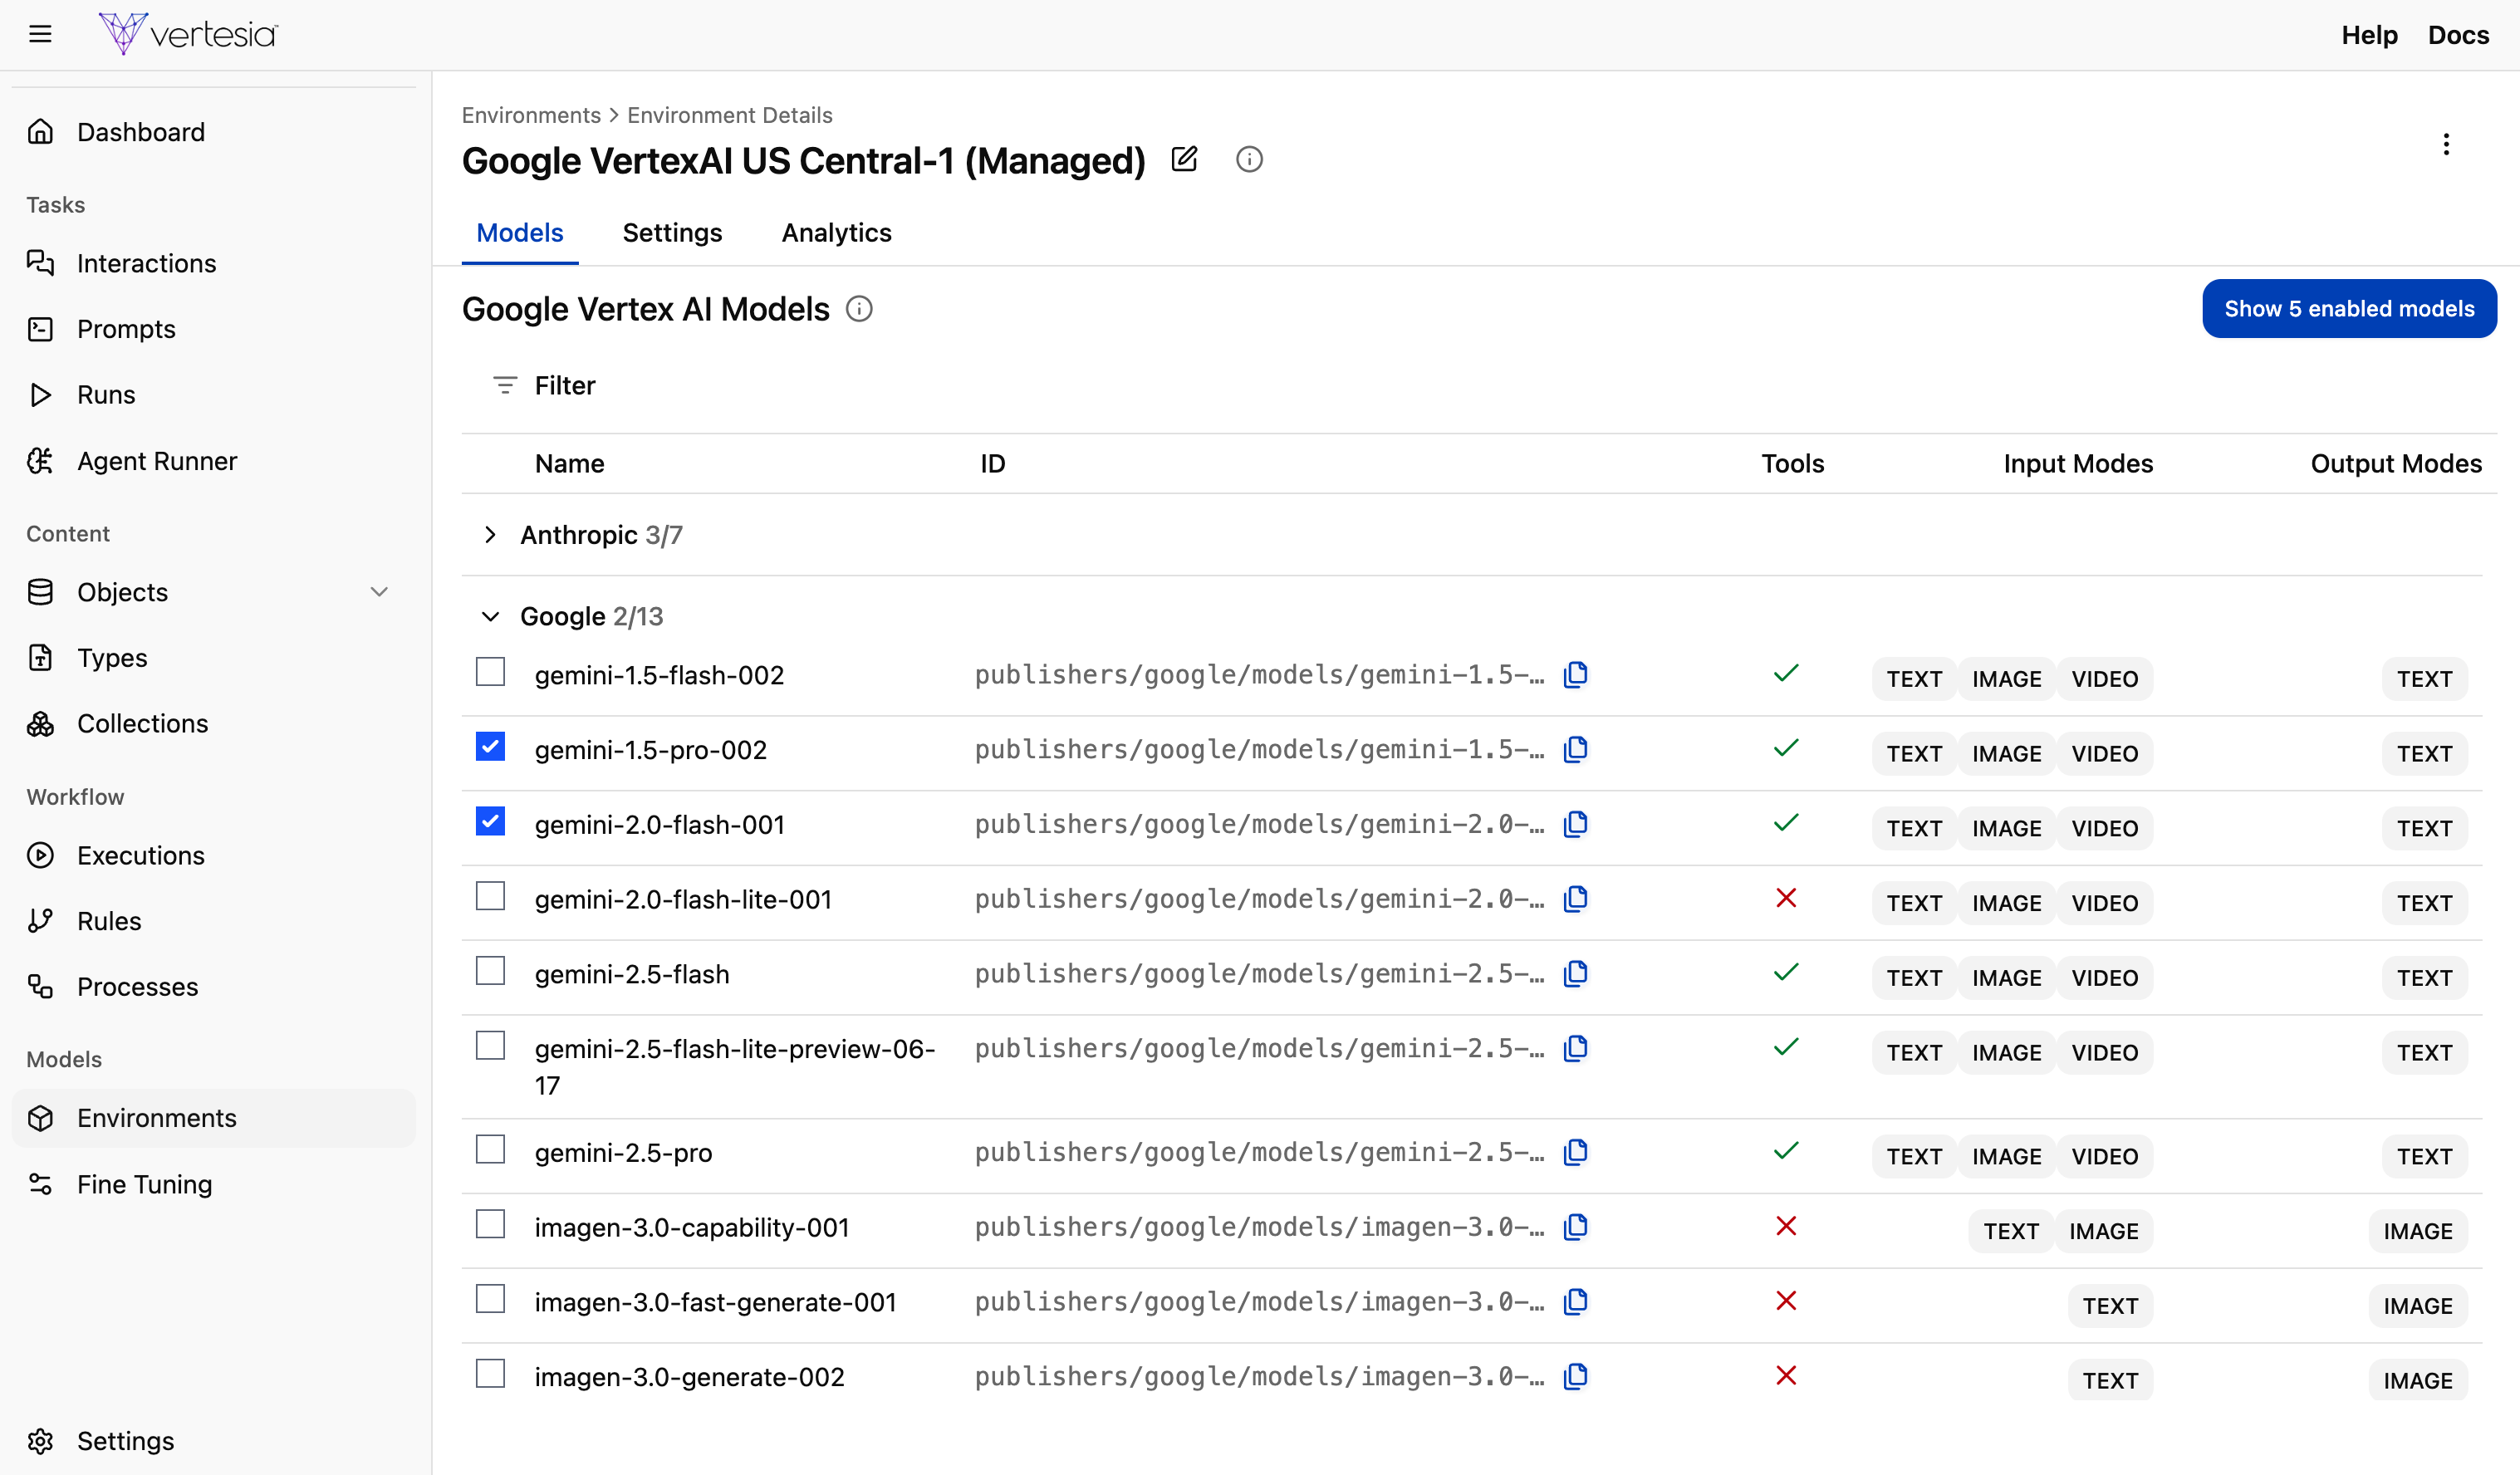Switch to the Analytics tab
This screenshot has width=2520, height=1475.
(836, 233)
